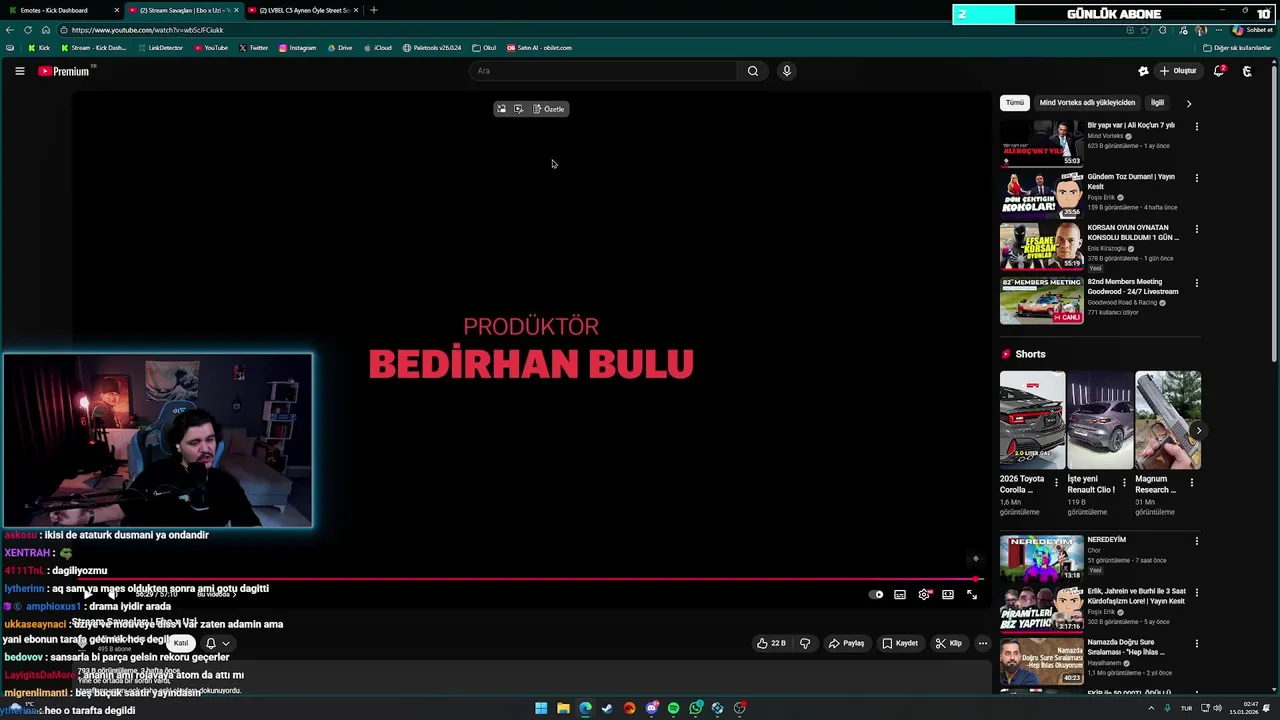1280x720 pixels.
Task: Go back in browser history
Action: (x=10, y=30)
